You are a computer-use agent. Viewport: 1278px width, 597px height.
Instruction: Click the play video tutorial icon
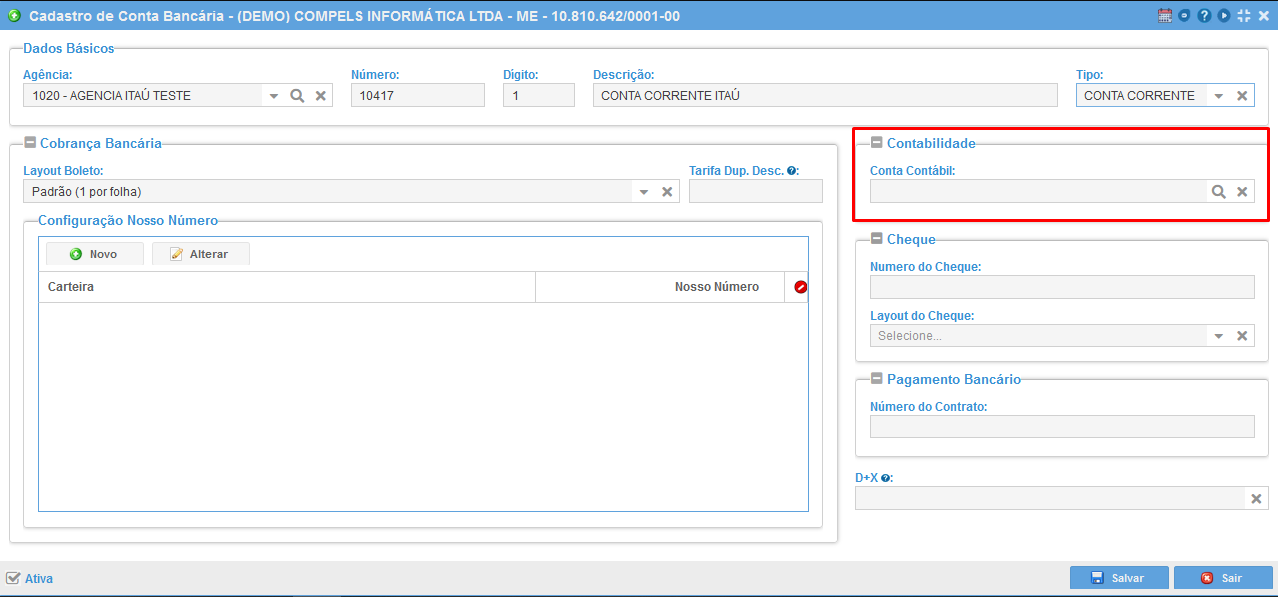point(1224,16)
